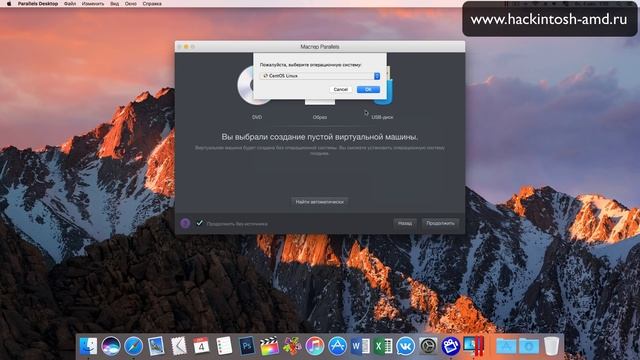Screen dimensions: 640x360
Task: Open Safari from the Dock
Action: click(x=133, y=346)
